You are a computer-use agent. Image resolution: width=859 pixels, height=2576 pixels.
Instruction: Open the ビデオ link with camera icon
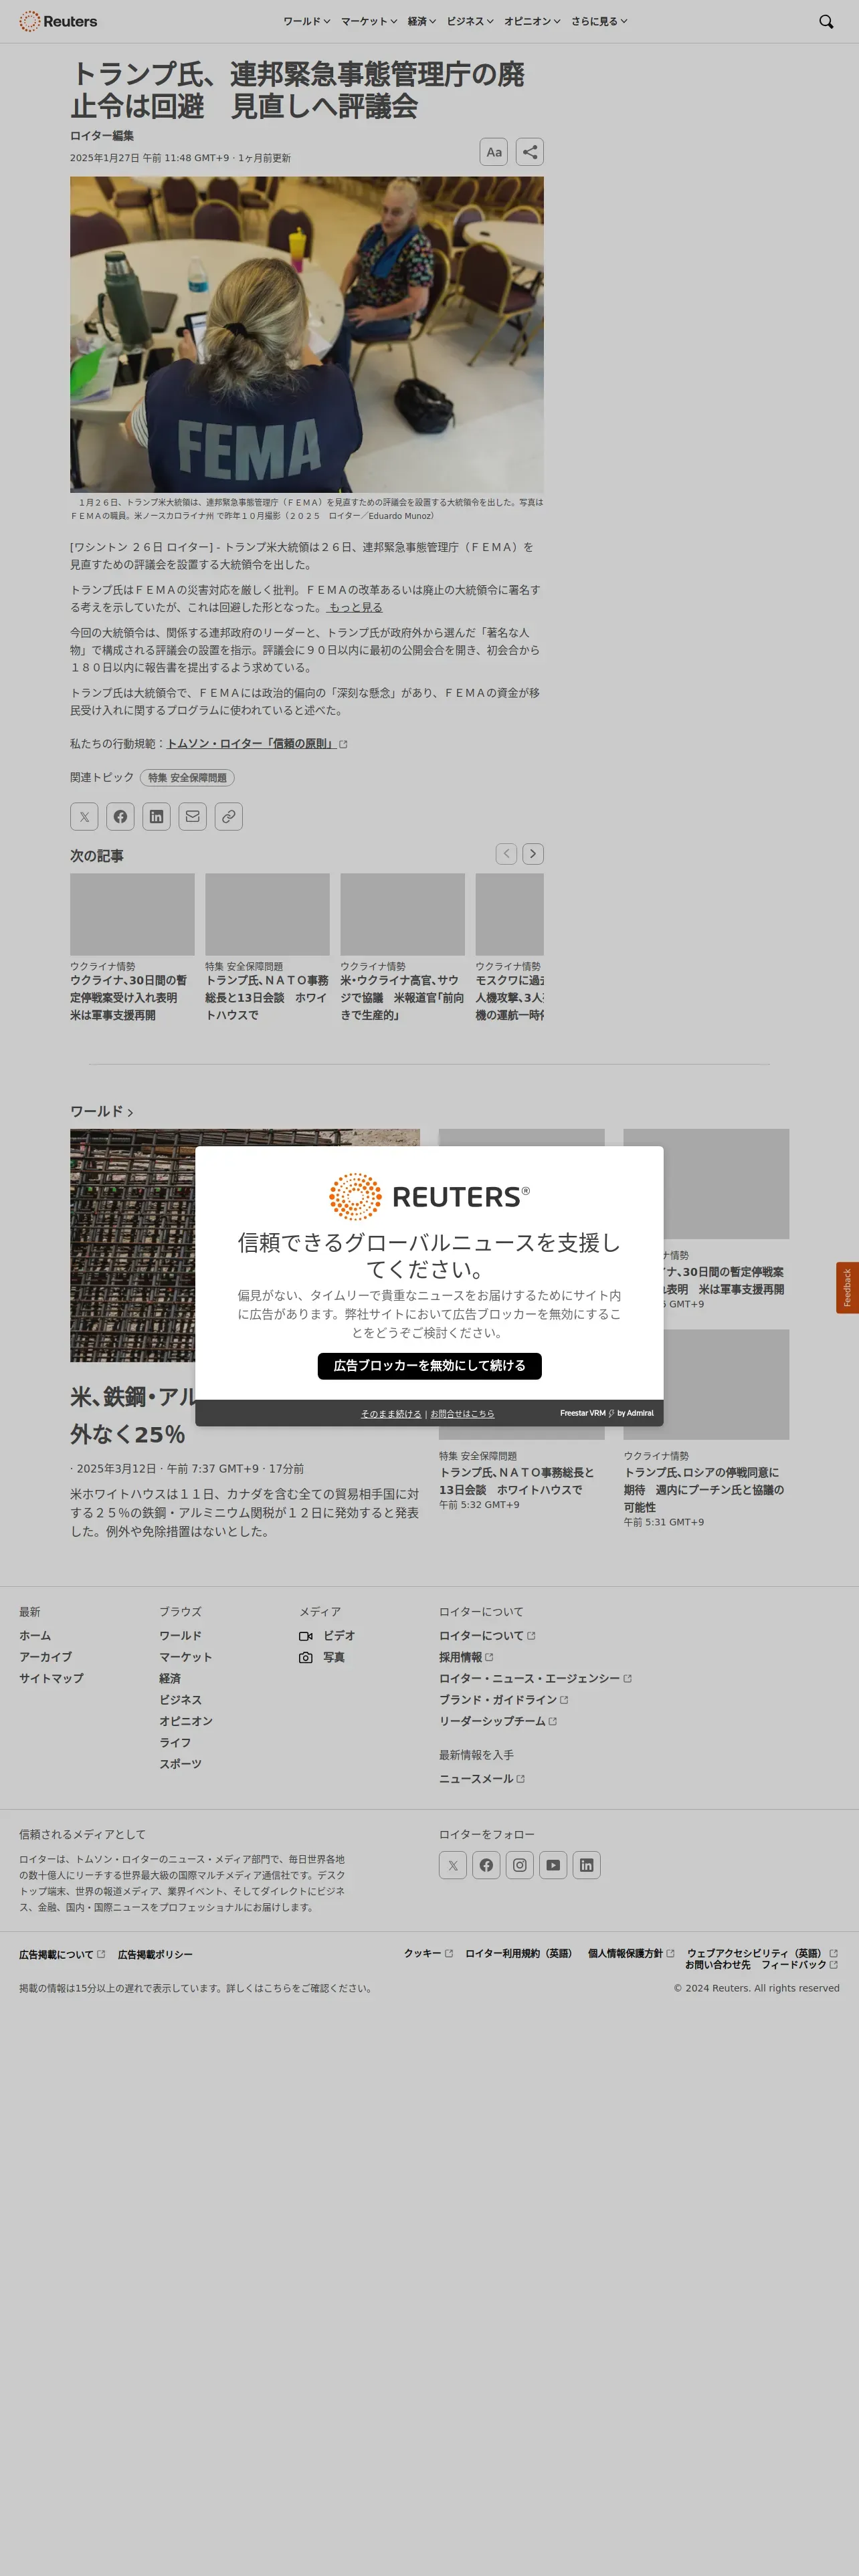point(327,1636)
